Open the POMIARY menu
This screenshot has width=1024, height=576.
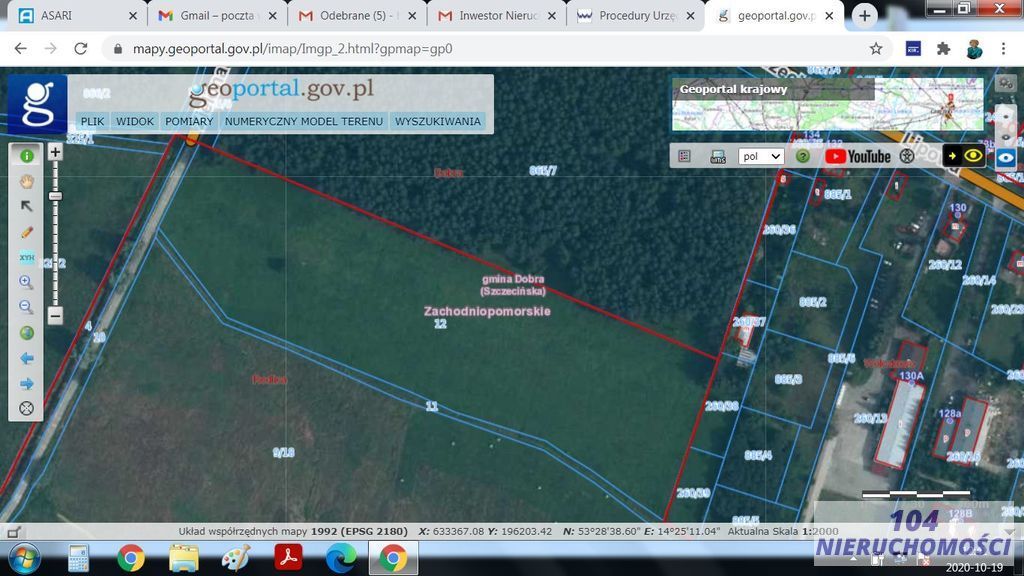[189, 121]
